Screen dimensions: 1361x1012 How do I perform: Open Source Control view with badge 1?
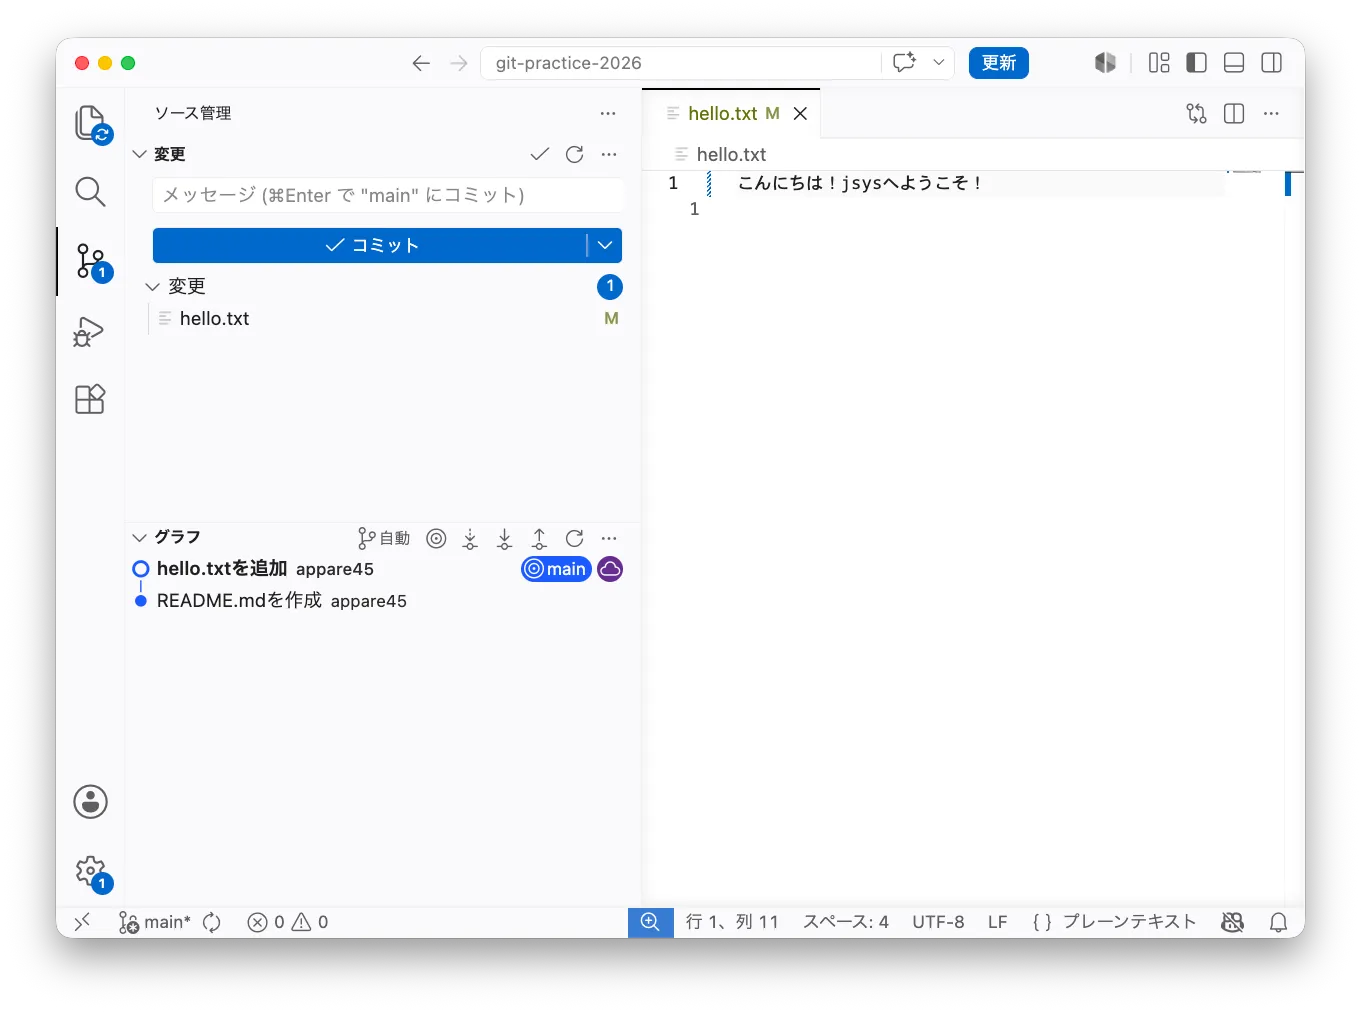[x=92, y=262]
